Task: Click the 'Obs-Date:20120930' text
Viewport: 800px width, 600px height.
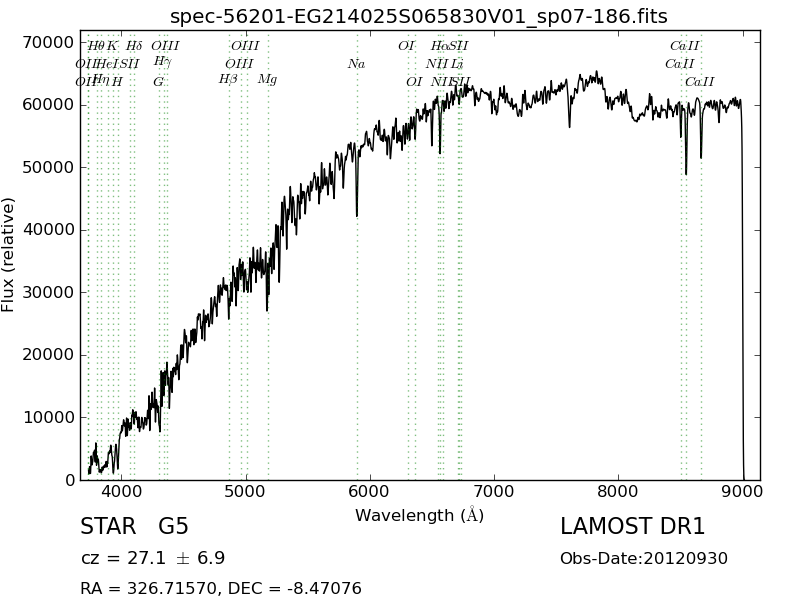Action: pos(644,559)
